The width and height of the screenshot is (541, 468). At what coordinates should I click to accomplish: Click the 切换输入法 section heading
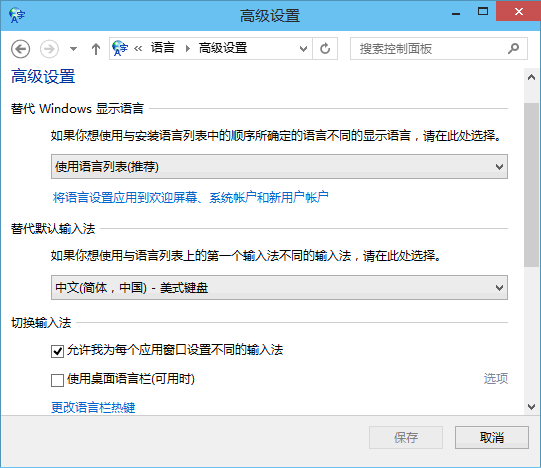[41, 322]
